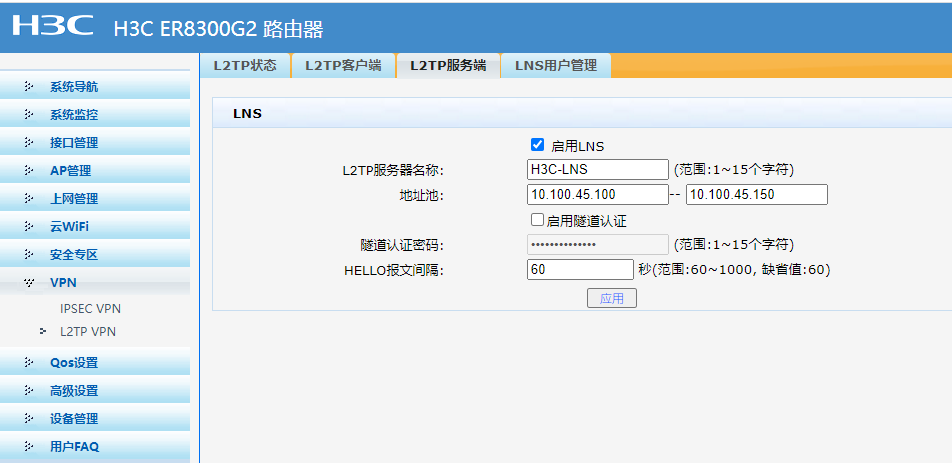Expand the 设备管理 arrow icon

click(28, 418)
